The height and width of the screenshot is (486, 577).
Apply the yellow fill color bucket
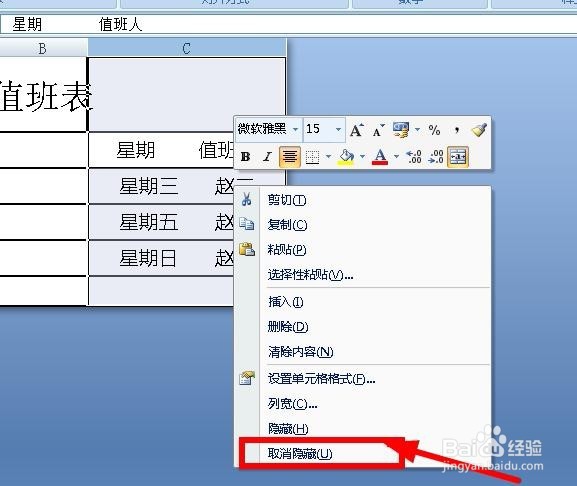[x=346, y=157]
